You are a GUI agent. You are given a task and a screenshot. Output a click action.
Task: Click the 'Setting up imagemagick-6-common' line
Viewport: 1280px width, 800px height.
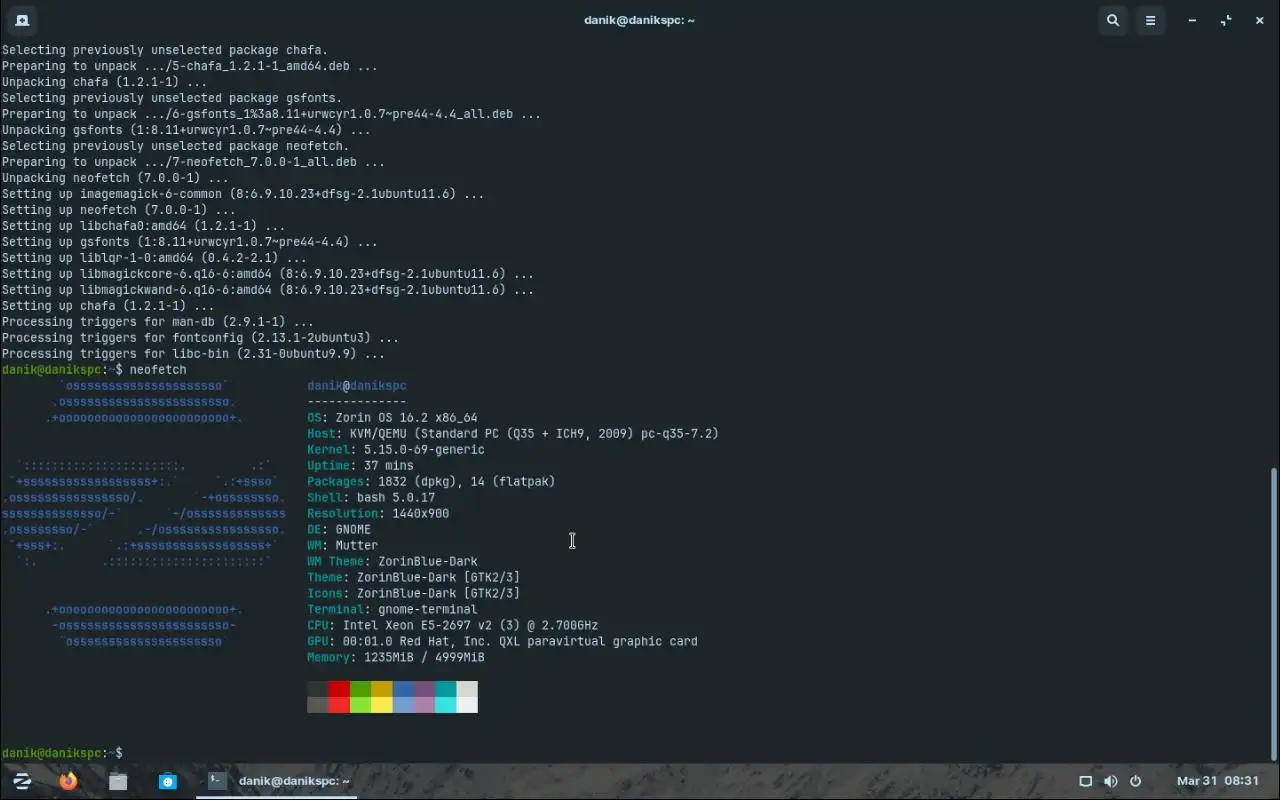pos(243,194)
